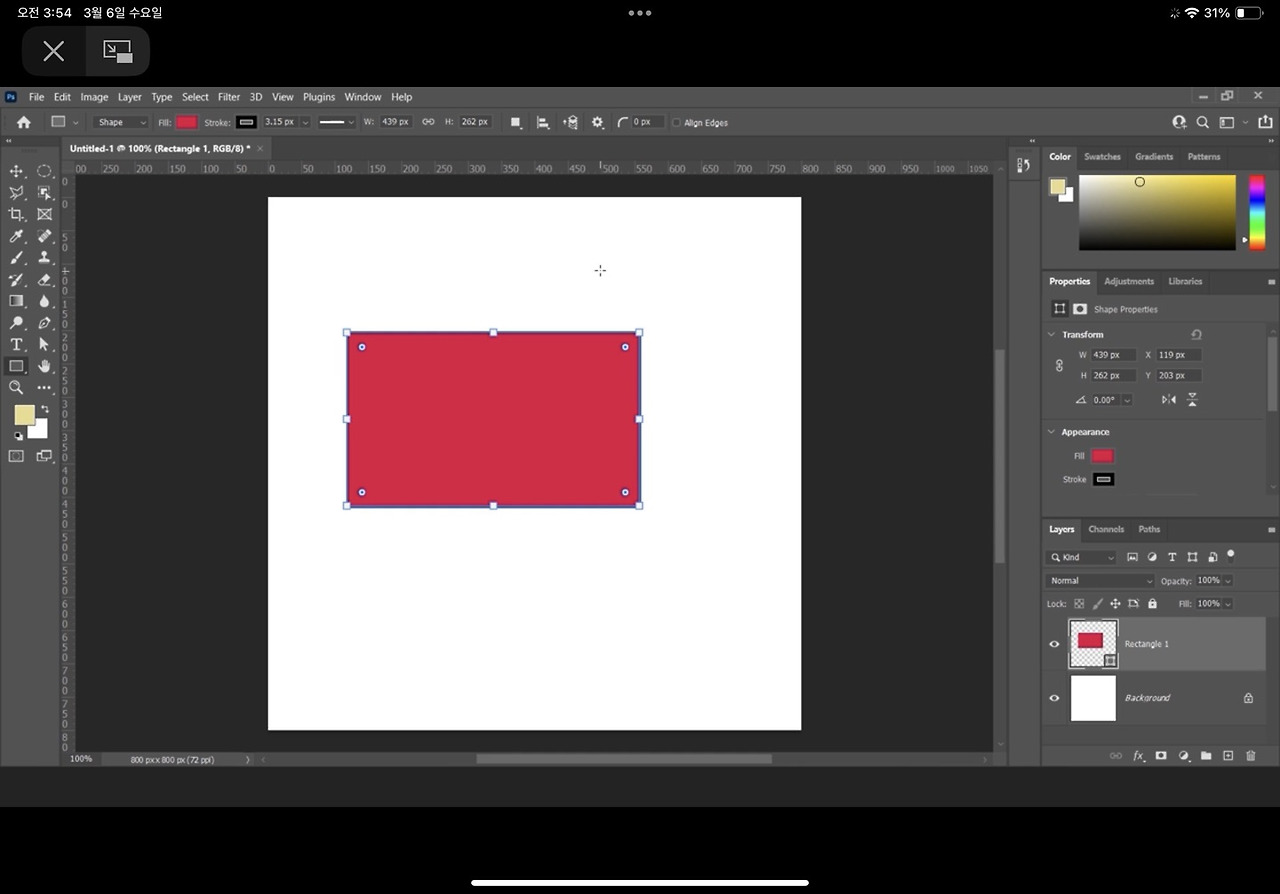Hide the Rectangle 1 layer

click(1054, 644)
